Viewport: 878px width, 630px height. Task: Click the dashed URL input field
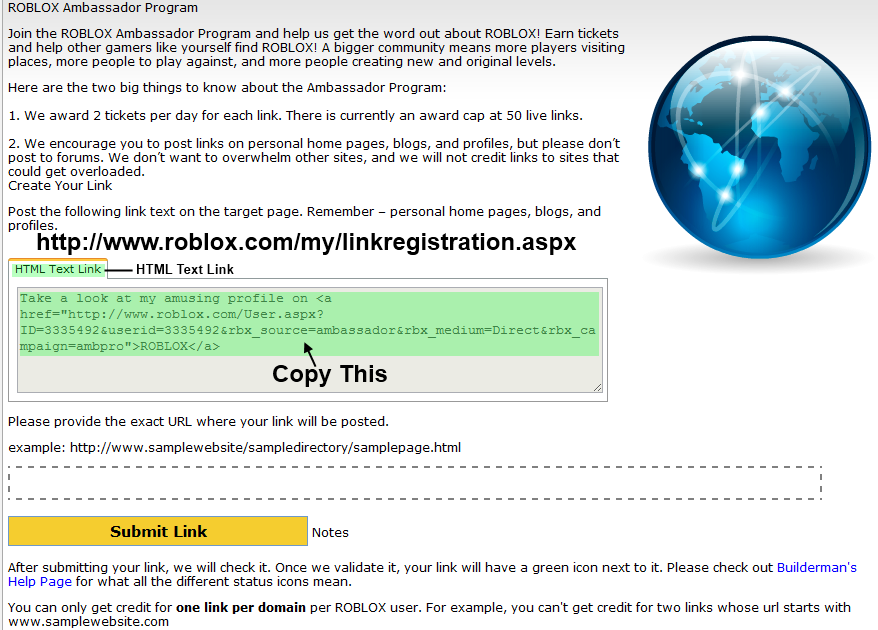coord(415,483)
